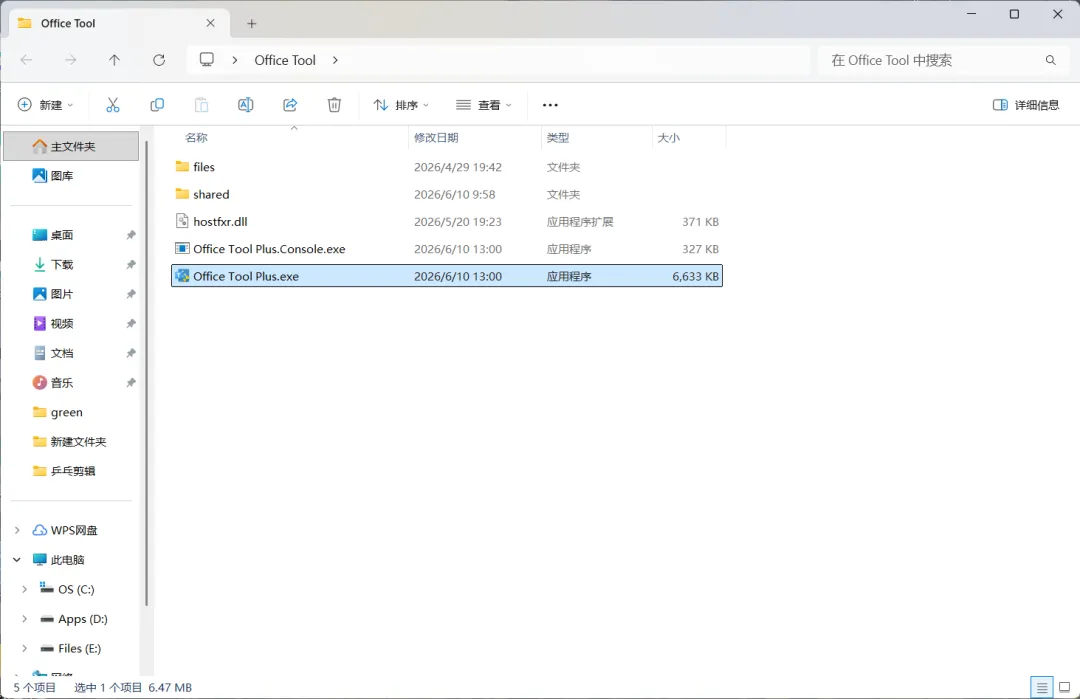The width and height of the screenshot is (1080, 699).
Task: Open the 新建 dropdown menu
Action: tap(45, 105)
